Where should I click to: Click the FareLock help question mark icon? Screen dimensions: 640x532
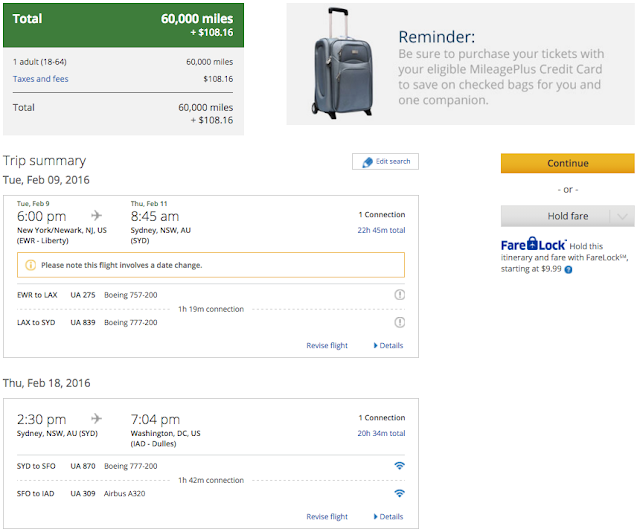pos(569,269)
